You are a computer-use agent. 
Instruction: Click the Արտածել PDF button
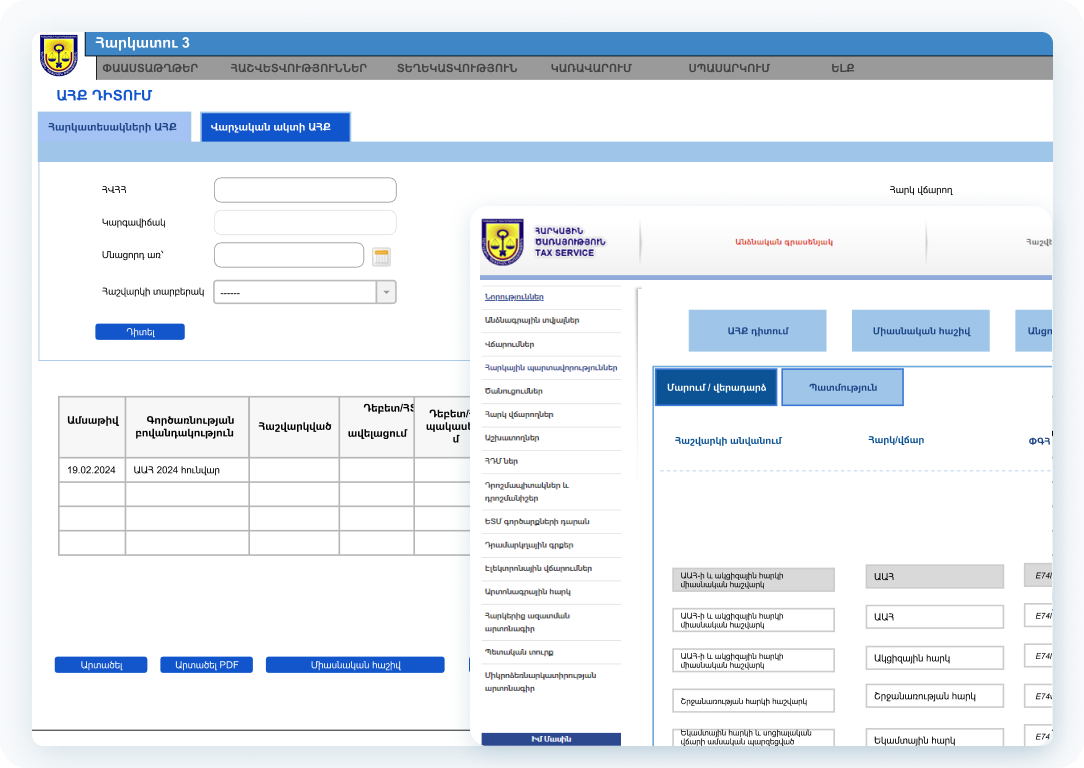tap(206, 665)
